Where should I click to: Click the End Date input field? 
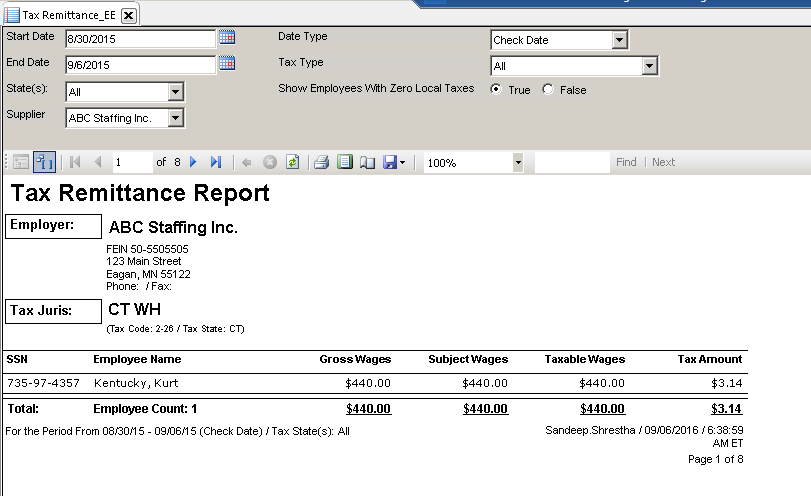click(x=140, y=65)
